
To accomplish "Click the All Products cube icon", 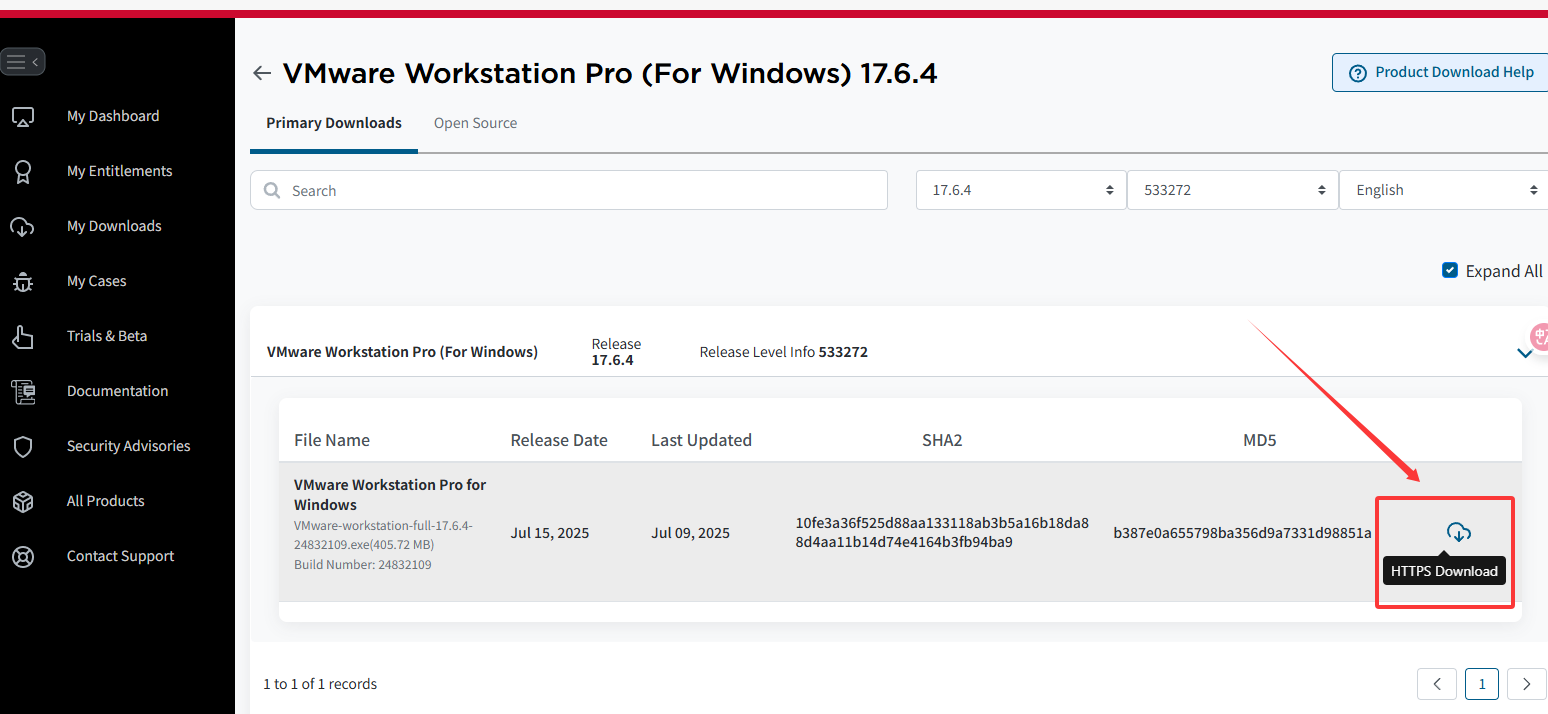I will [x=23, y=502].
